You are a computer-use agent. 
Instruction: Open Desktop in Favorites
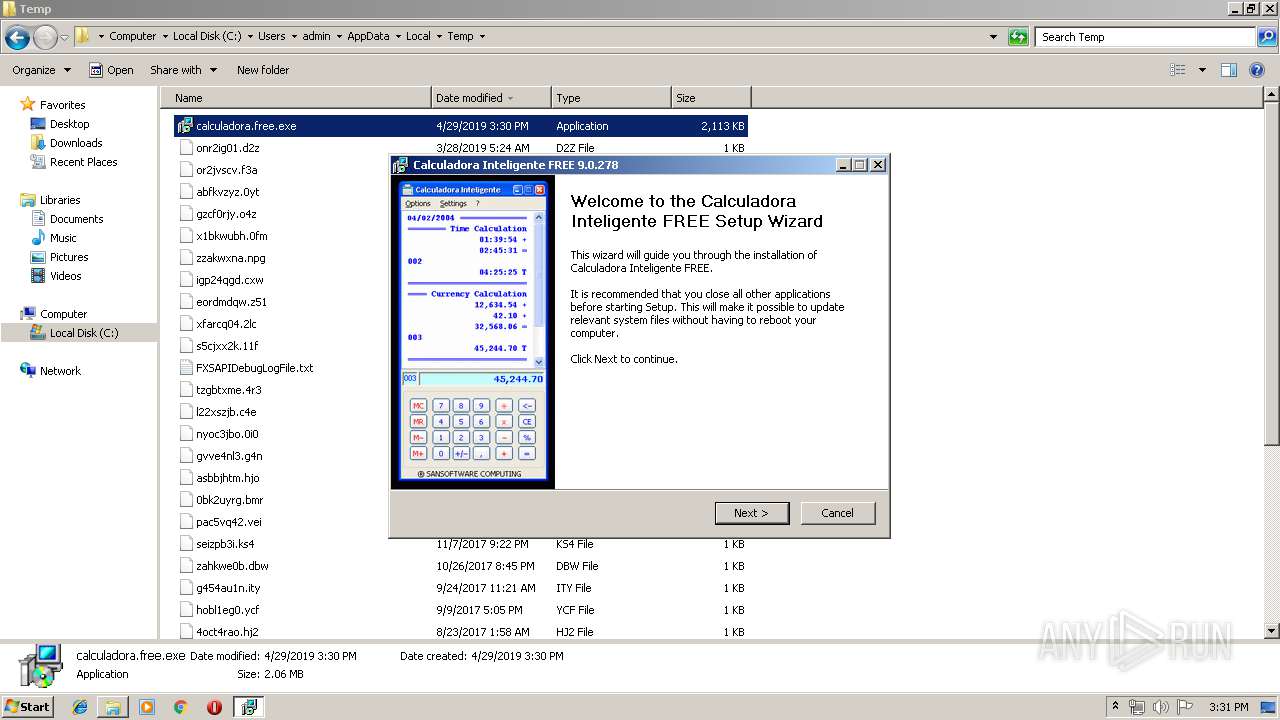coord(69,124)
